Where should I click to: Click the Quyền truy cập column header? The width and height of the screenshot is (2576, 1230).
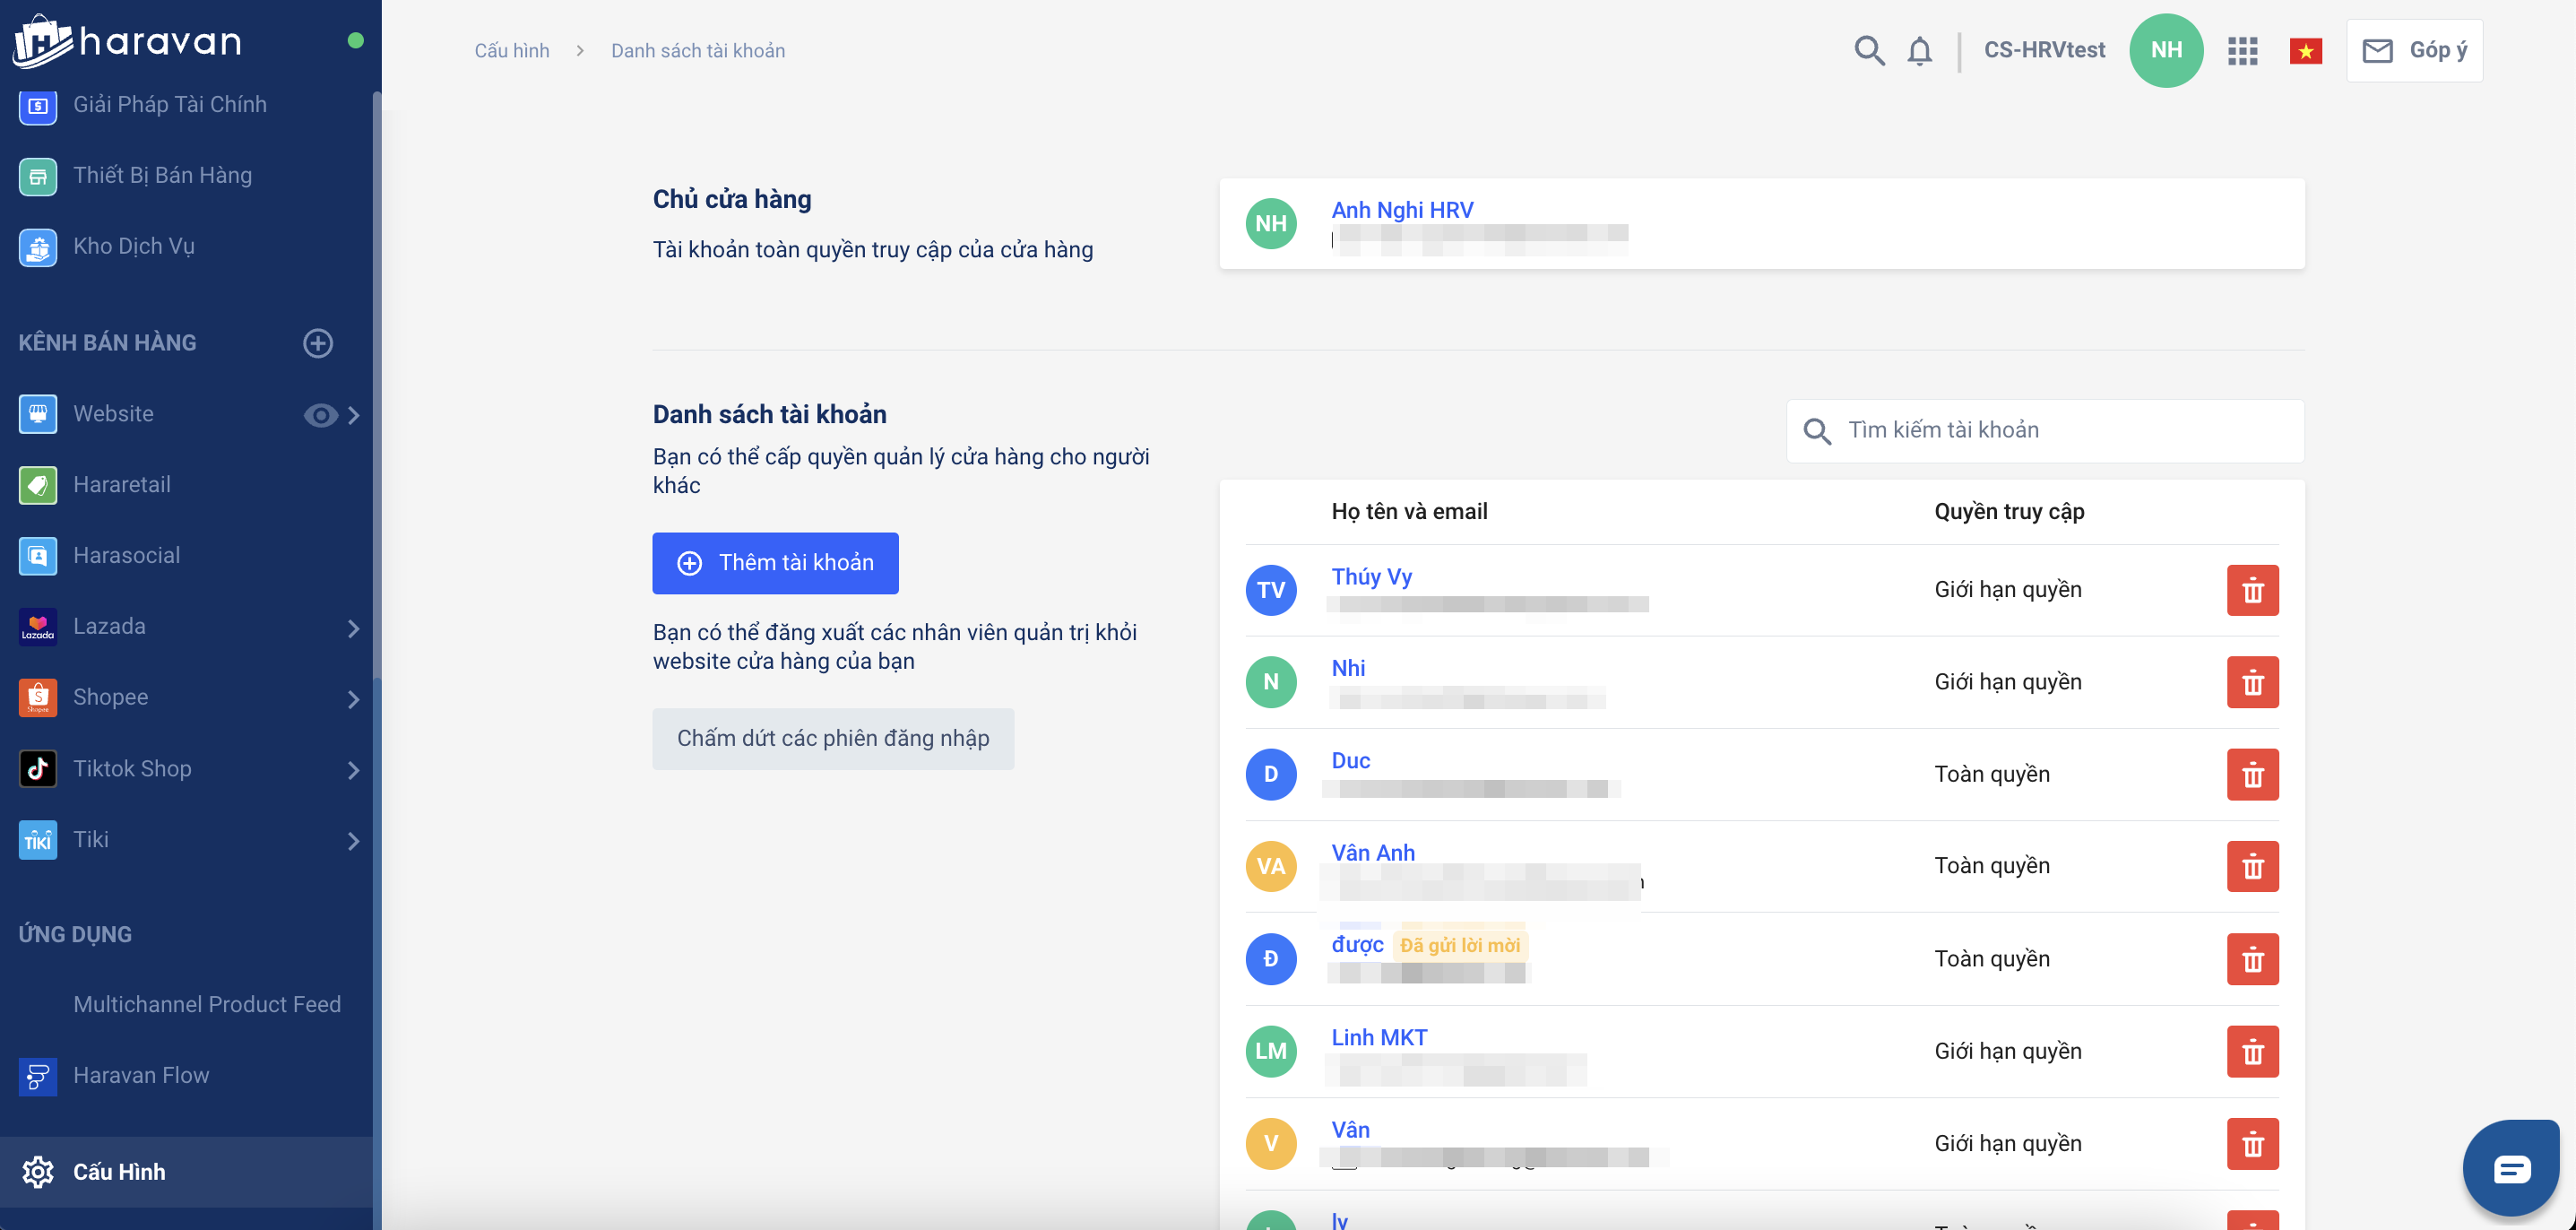(2009, 511)
